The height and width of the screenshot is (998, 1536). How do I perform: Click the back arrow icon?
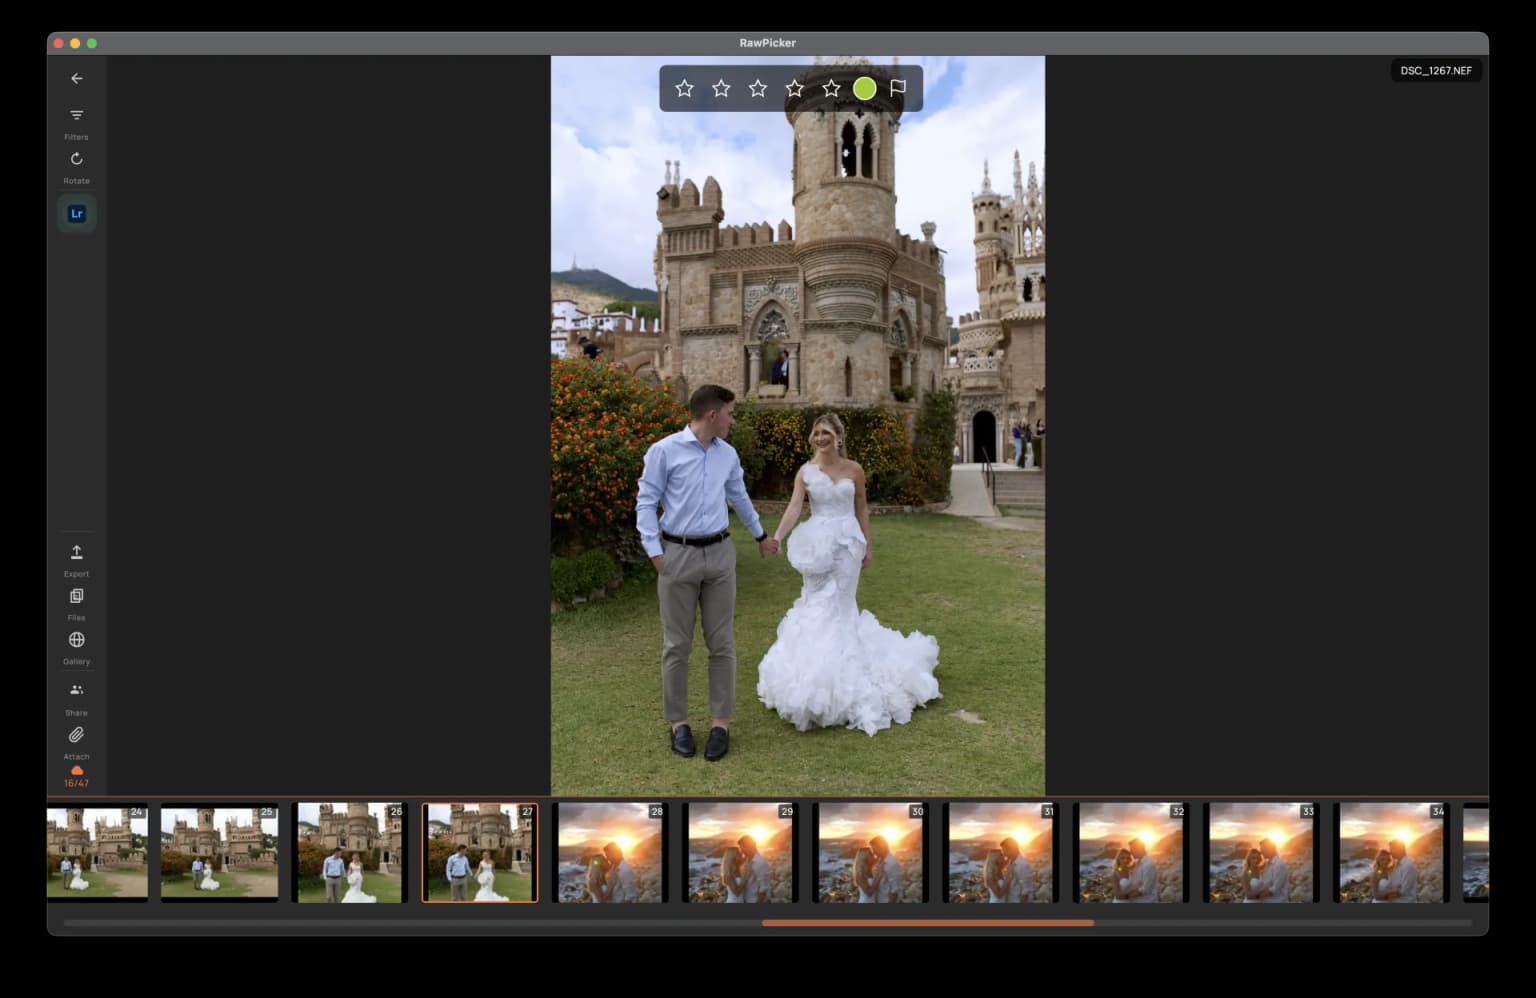tap(77, 78)
